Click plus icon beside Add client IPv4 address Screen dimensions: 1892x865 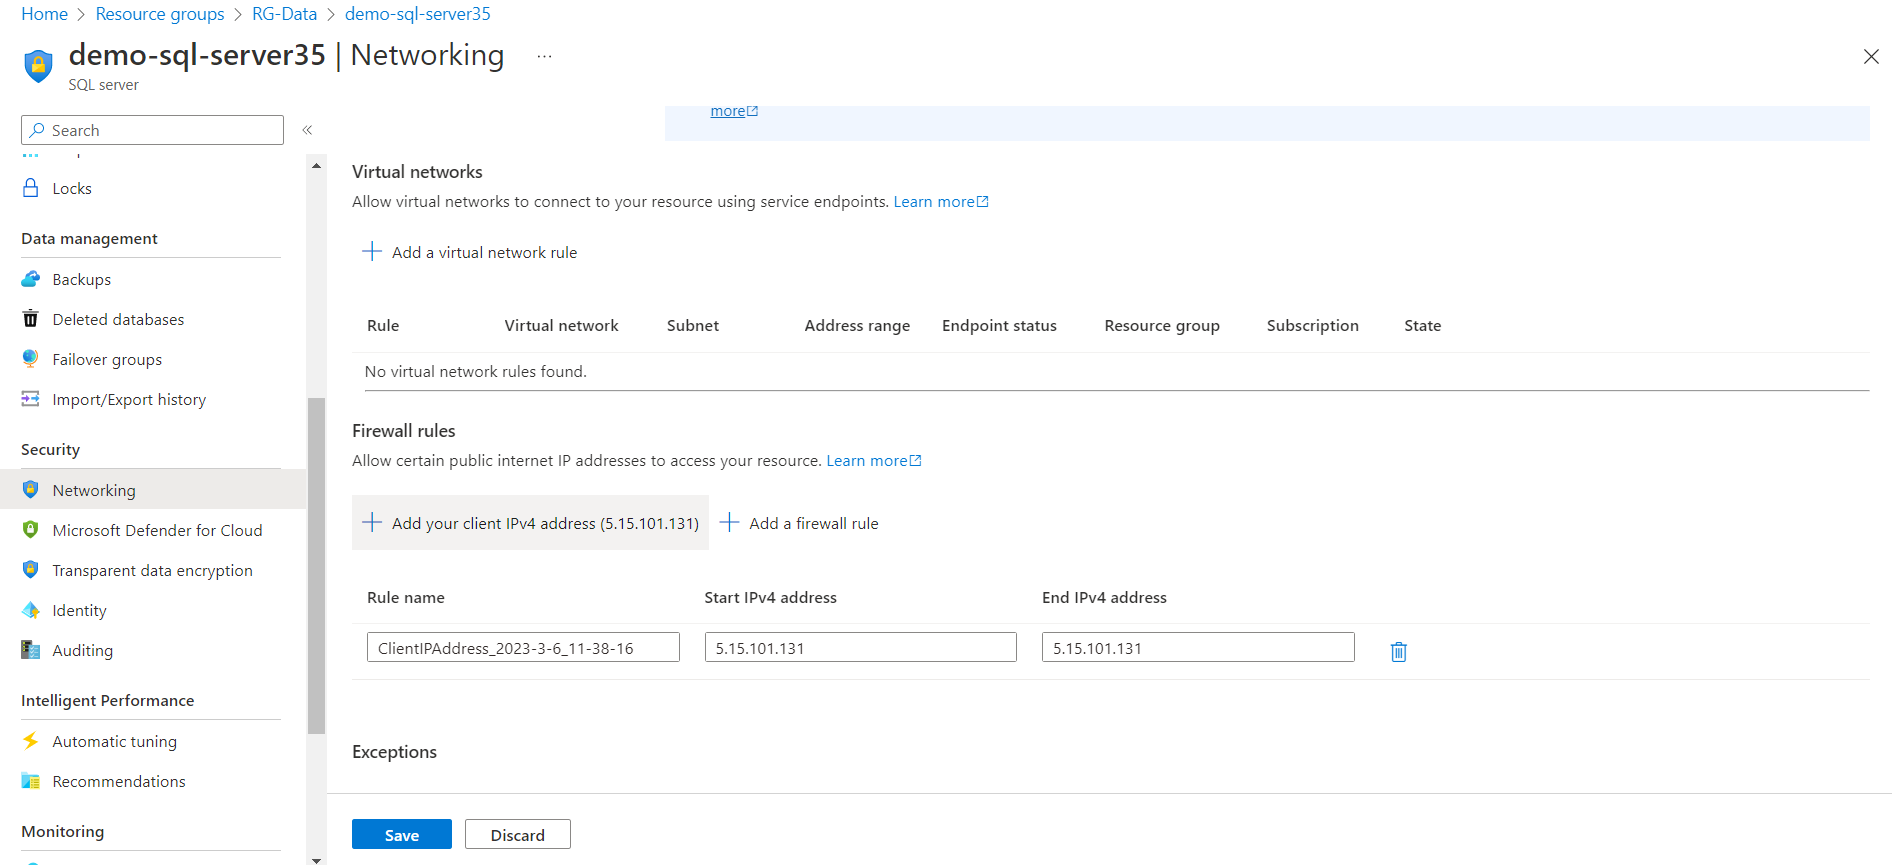tap(372, 522)
